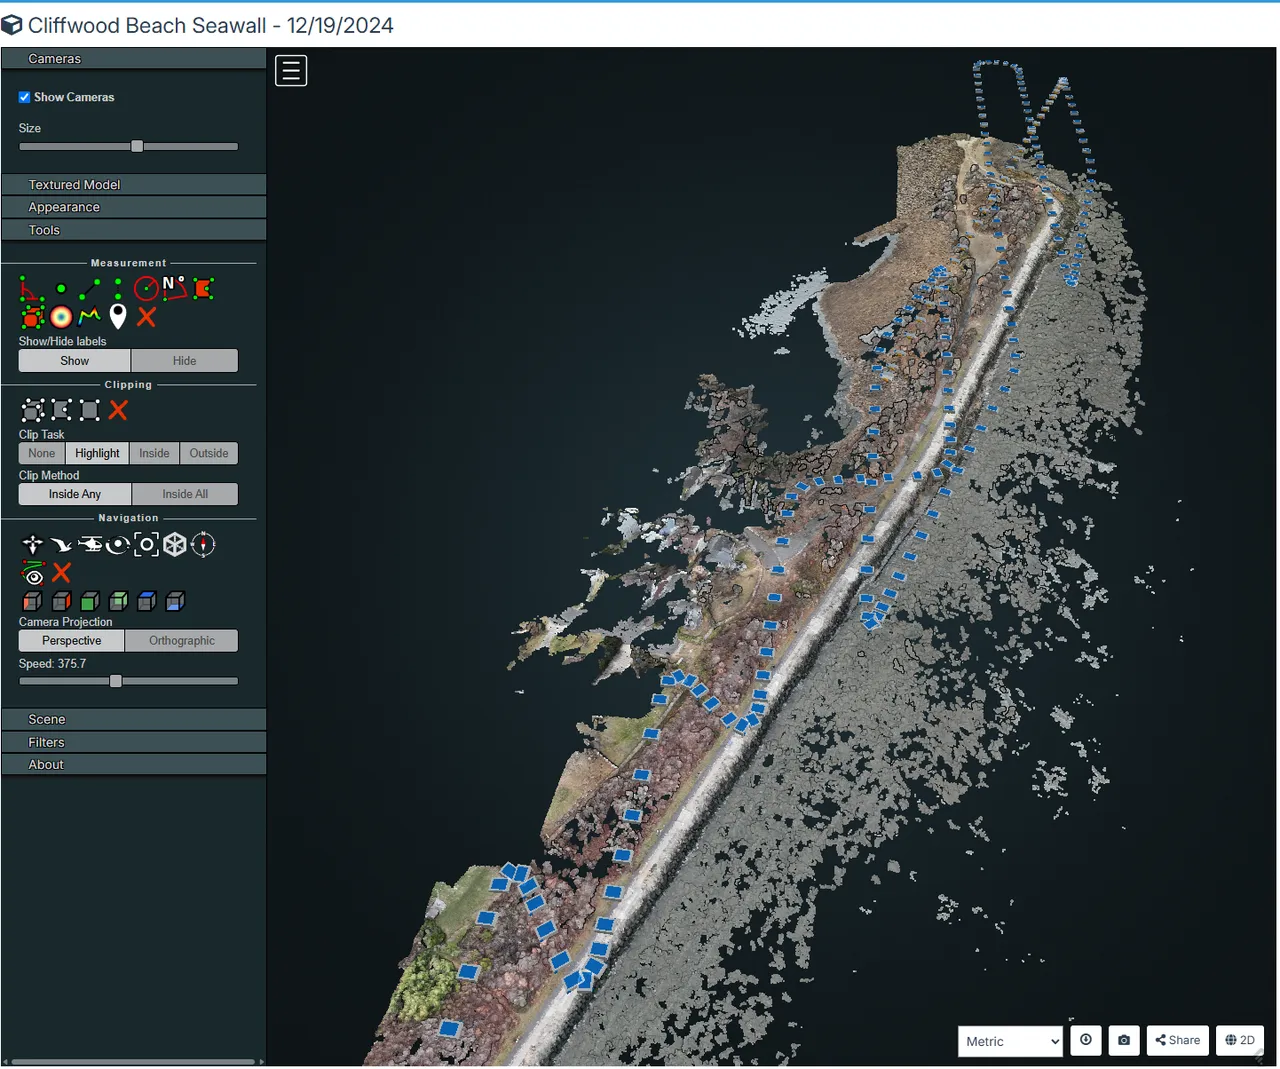Add an annotation with the map pin icon
Screen dimensions: 1280x1069
point(118,317)
